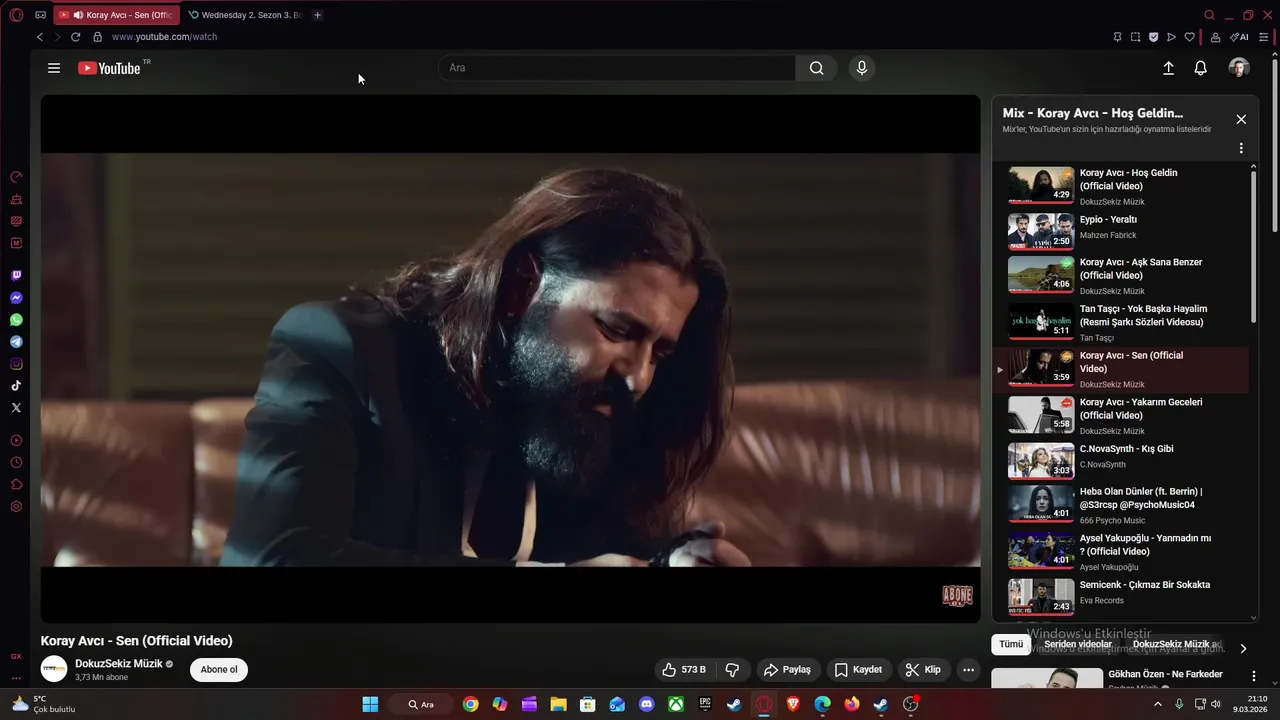
Task: Click the YouTube search magnifier button
Action: click(x=816, y=68)
